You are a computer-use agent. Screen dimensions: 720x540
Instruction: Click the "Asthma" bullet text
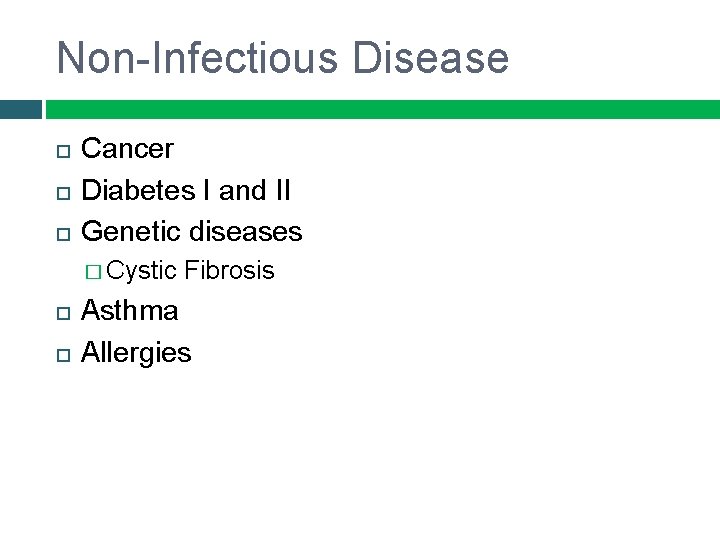click(130, 311)
